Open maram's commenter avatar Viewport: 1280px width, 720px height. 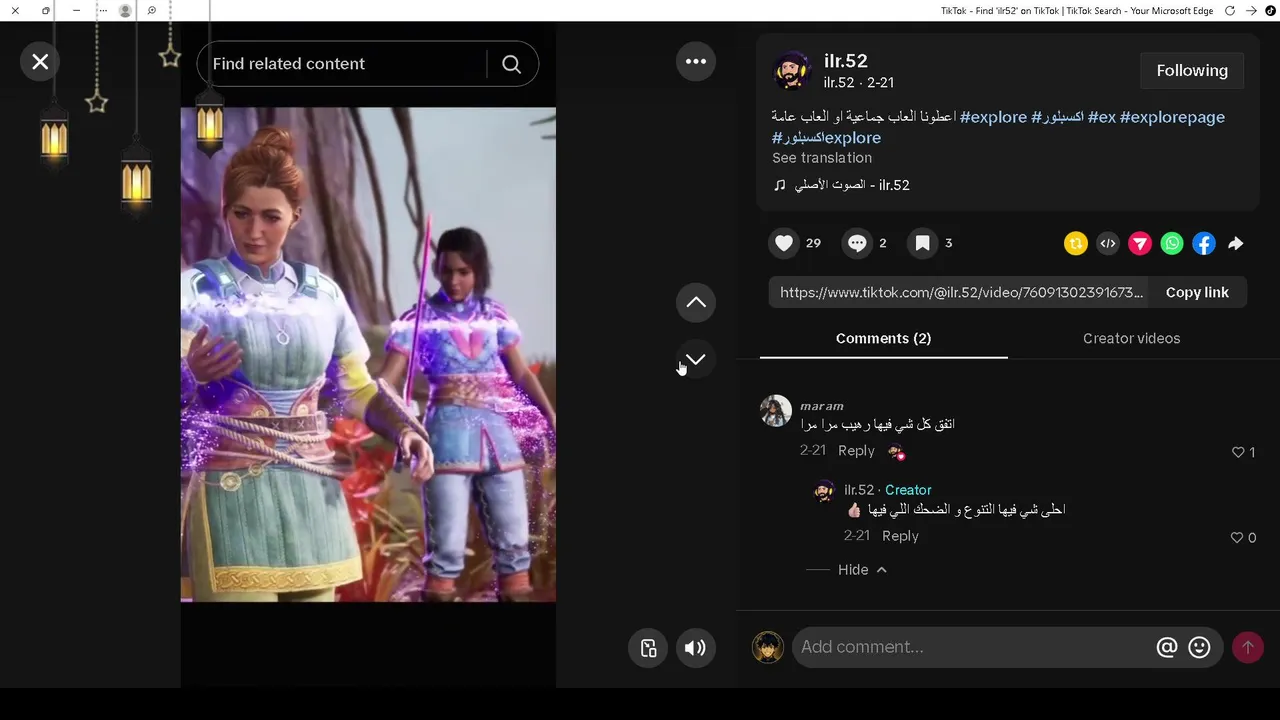tap(776, 411)
